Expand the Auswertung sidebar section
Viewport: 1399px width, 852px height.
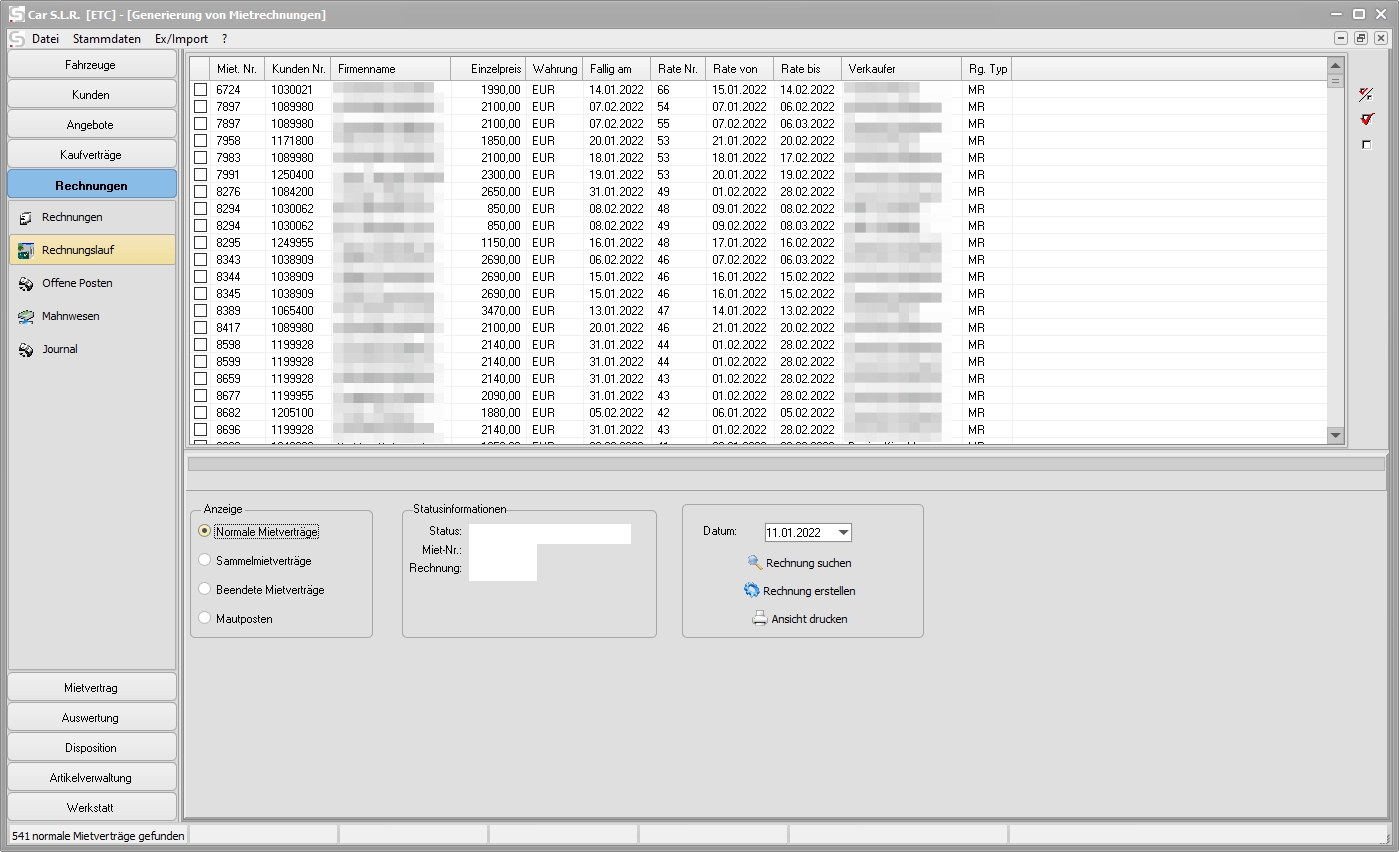pos(92,718)
